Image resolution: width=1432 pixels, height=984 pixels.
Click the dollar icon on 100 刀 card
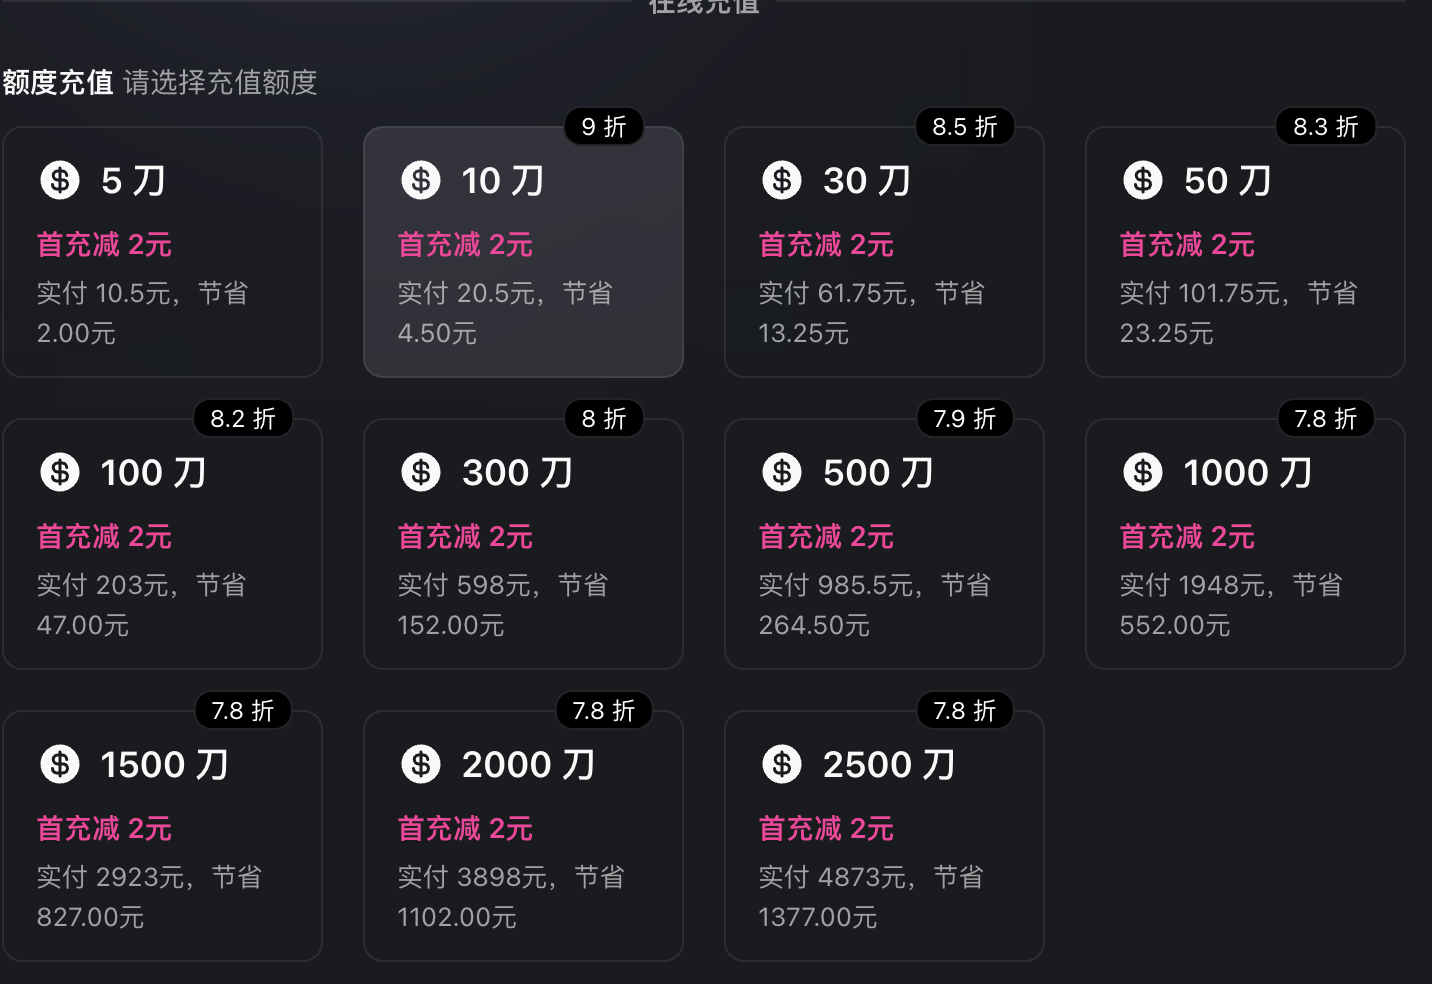[60, 473]
